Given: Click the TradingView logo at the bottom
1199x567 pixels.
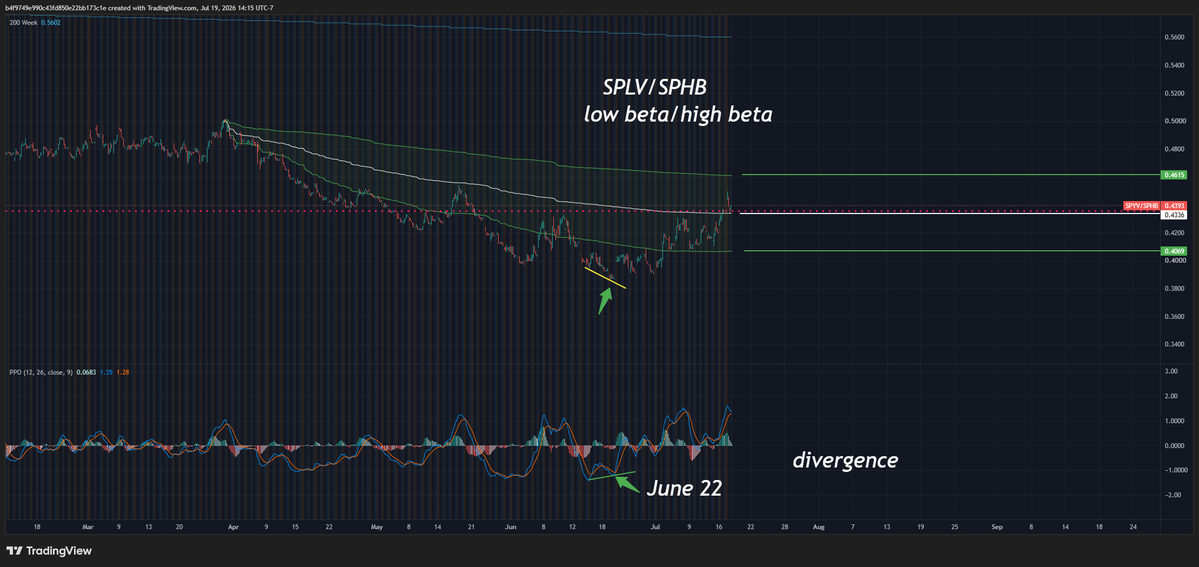Looking at the screenshot, I should [x=49, y=550].
